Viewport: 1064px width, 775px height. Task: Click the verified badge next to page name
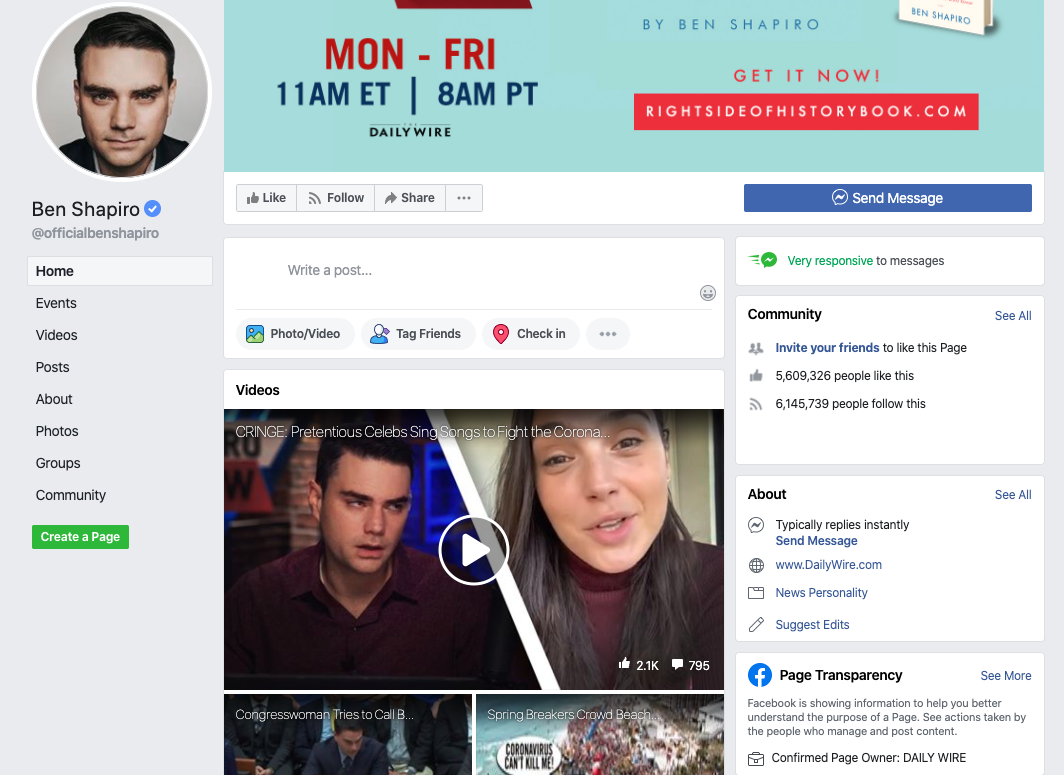152,209
